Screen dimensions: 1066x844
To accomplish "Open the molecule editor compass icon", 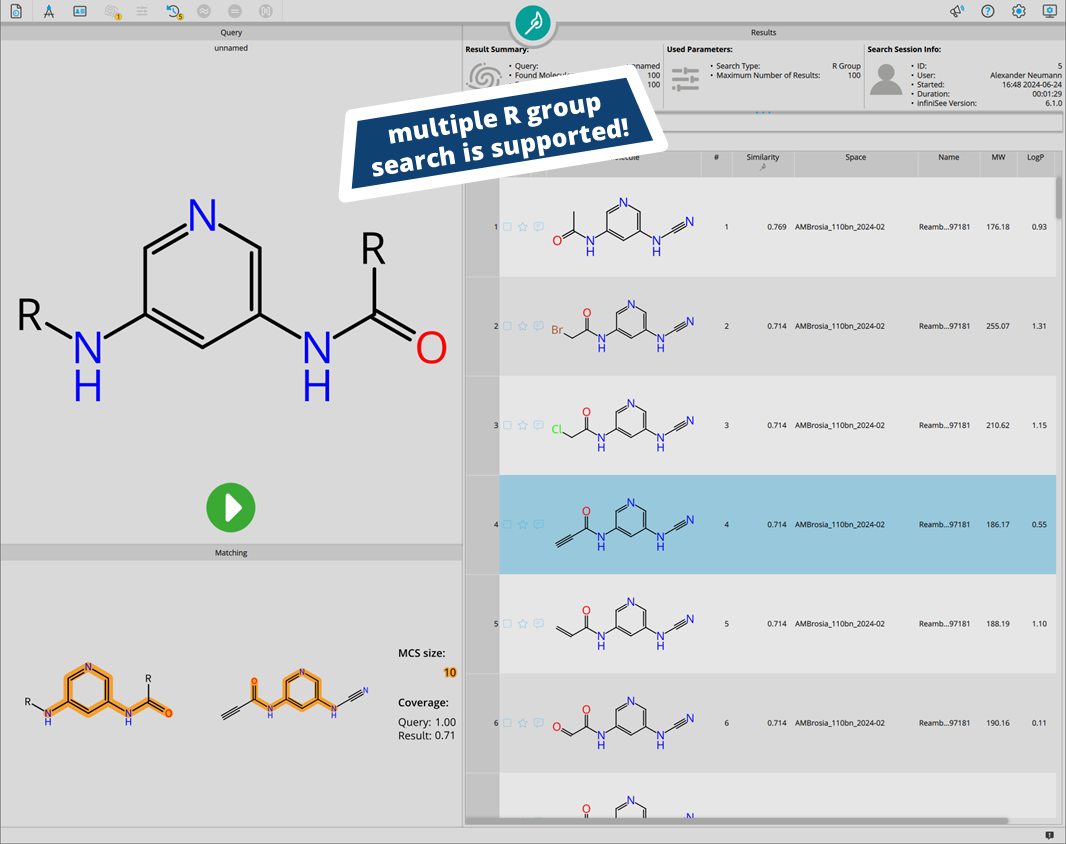I will 48,11.
